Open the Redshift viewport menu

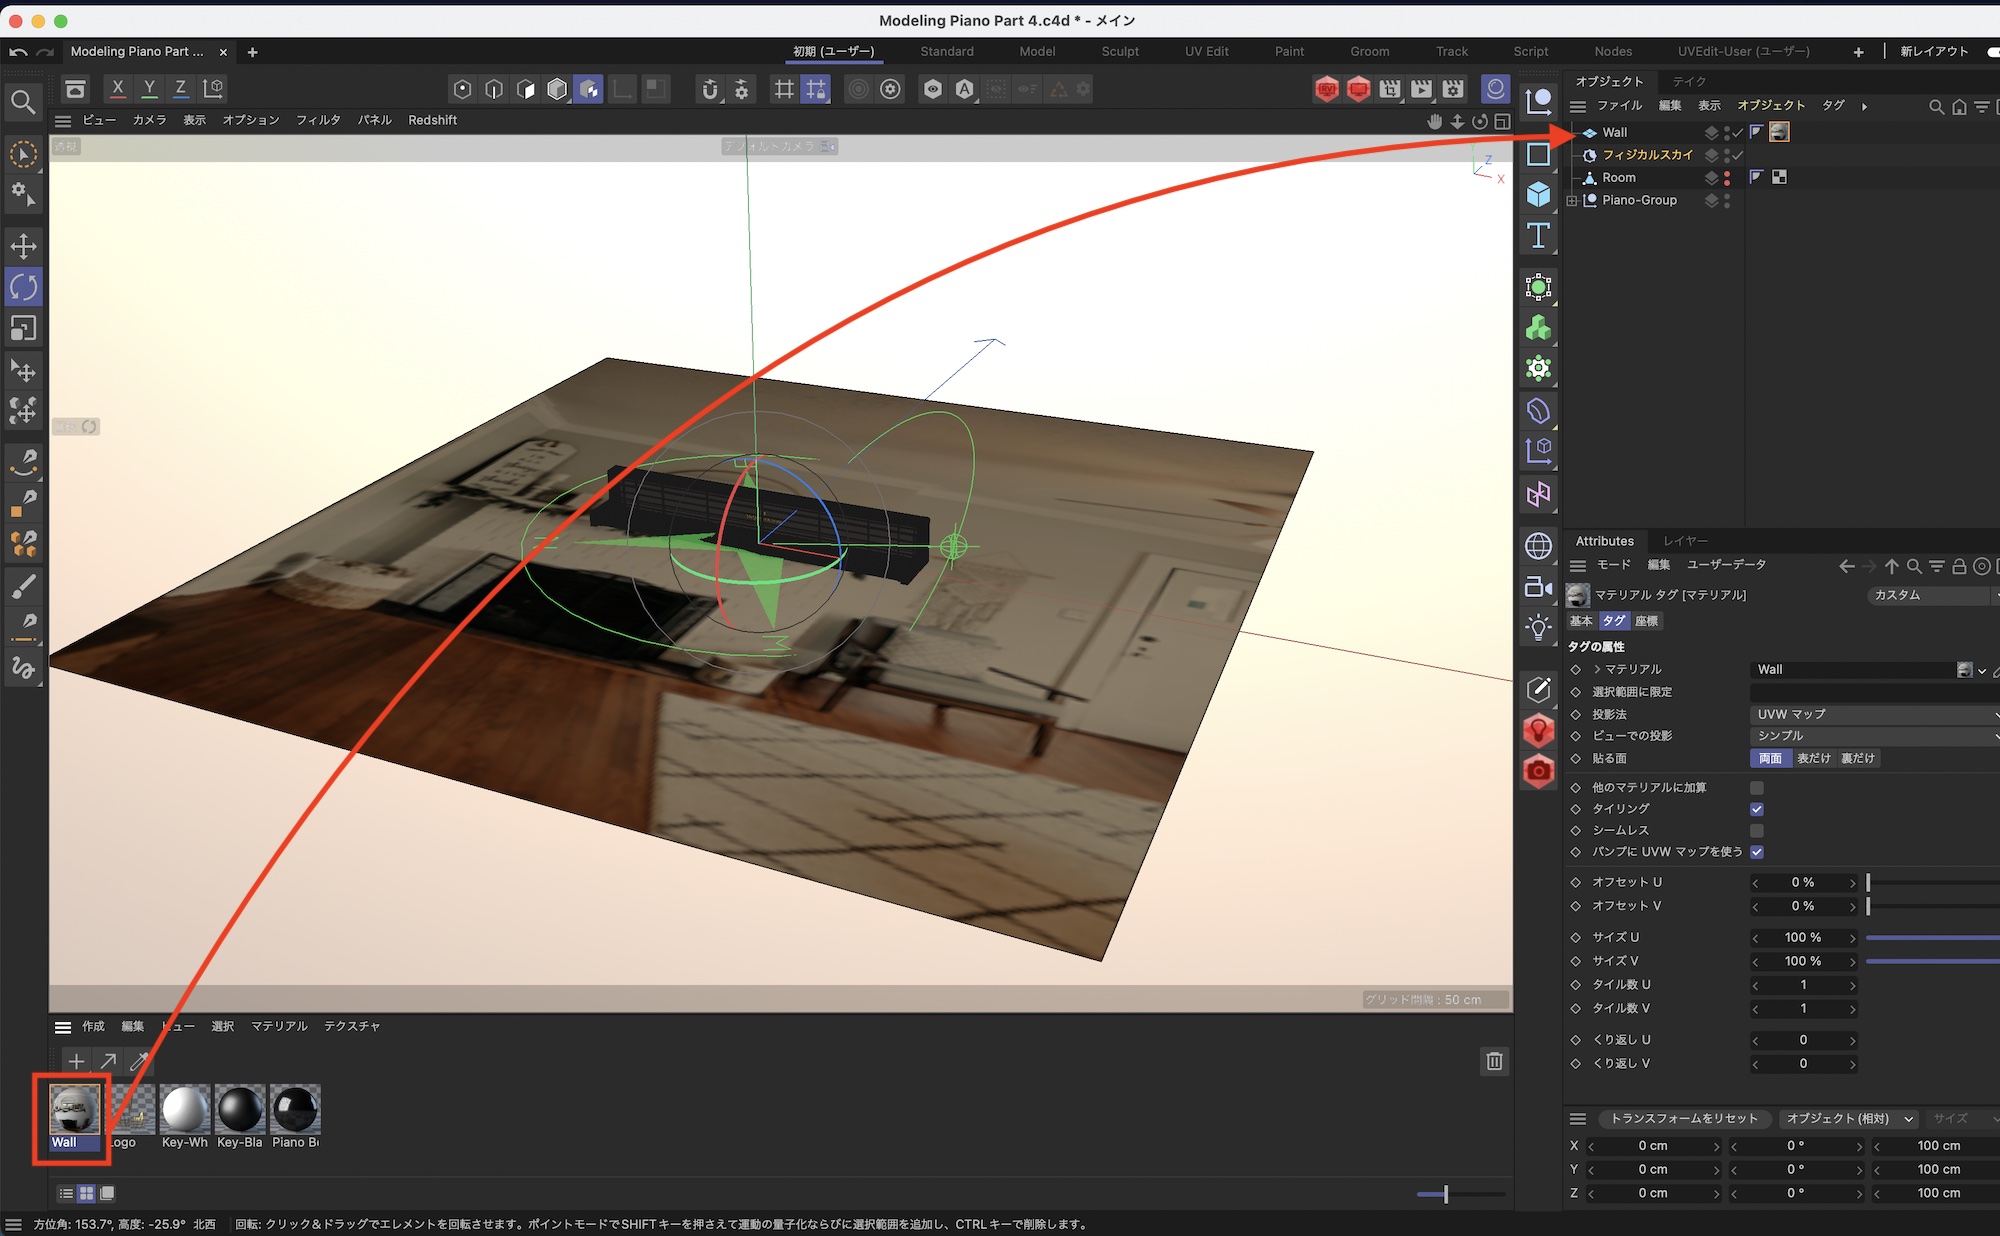point(432,120)
